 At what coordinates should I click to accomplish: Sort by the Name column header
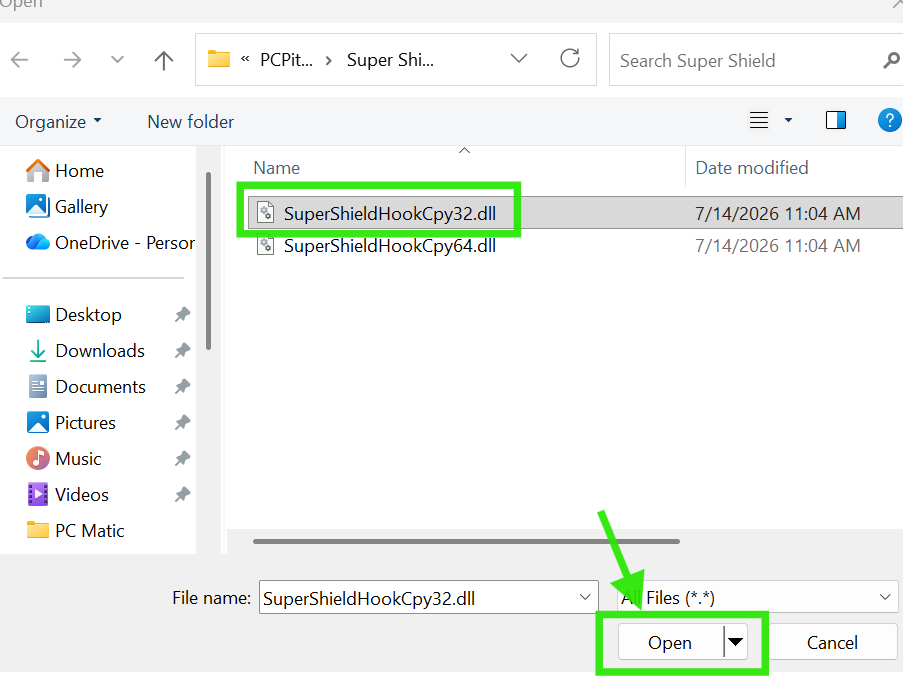click(276, 168)
